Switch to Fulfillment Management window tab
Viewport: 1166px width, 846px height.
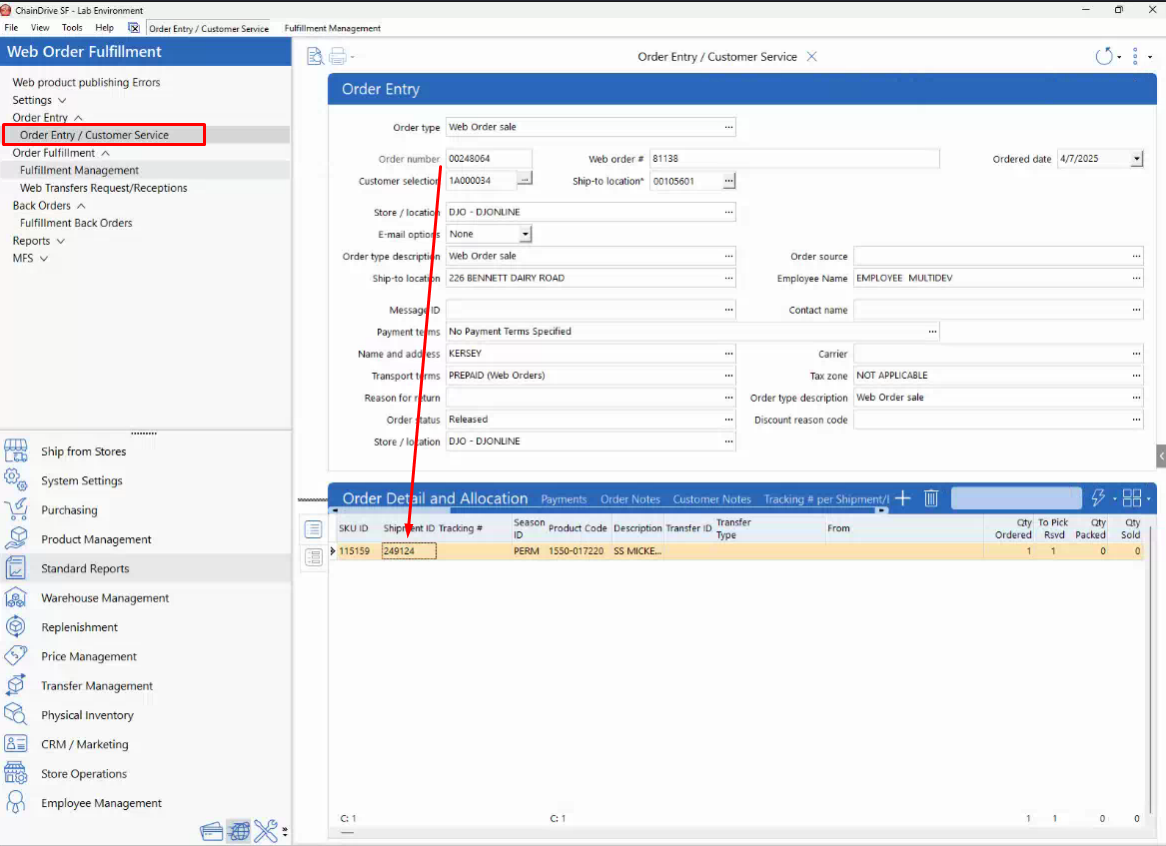(x=332, y=28)
